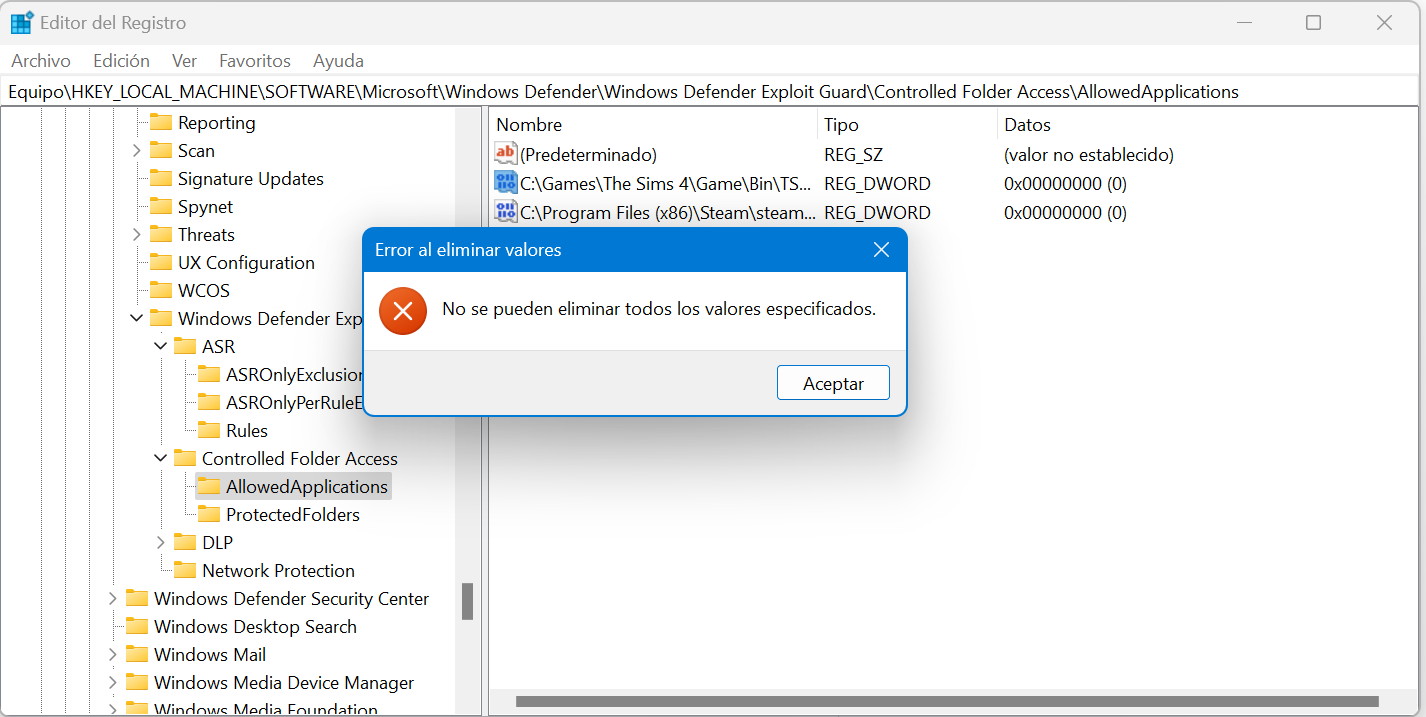1426x717 pixels.
Task: Sort values by the Tipo column header
Action: tap(908, 125)
